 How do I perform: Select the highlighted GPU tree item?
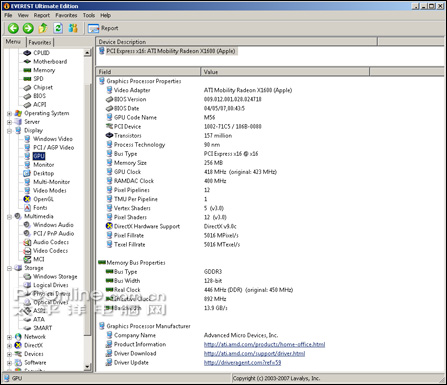[x=39, y=156]
